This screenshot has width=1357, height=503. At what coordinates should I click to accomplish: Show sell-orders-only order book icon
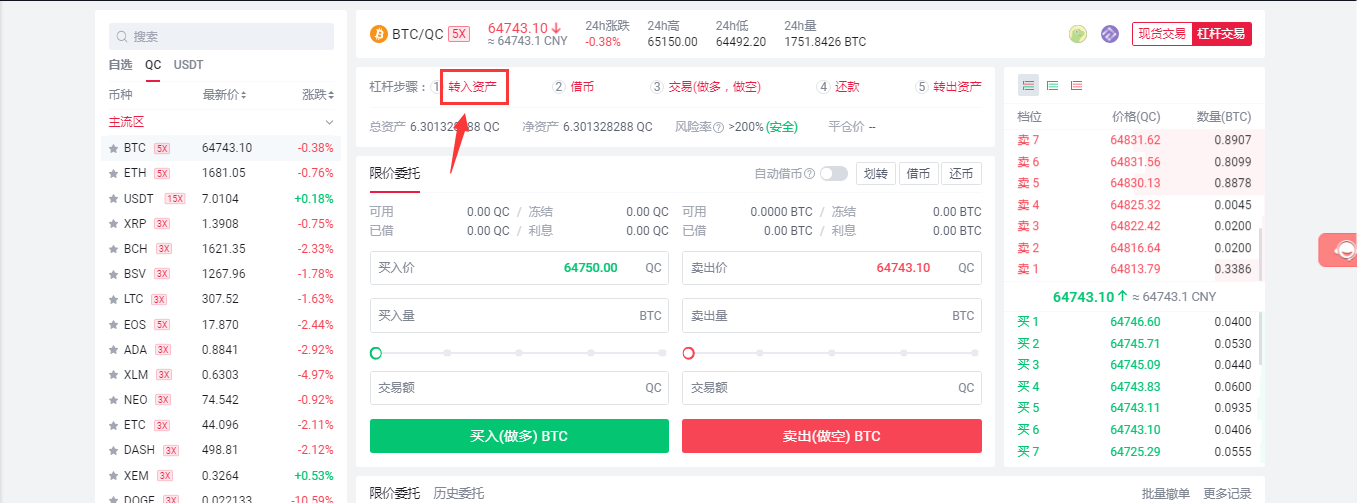pyautogui.click(x=1076, y=86)
